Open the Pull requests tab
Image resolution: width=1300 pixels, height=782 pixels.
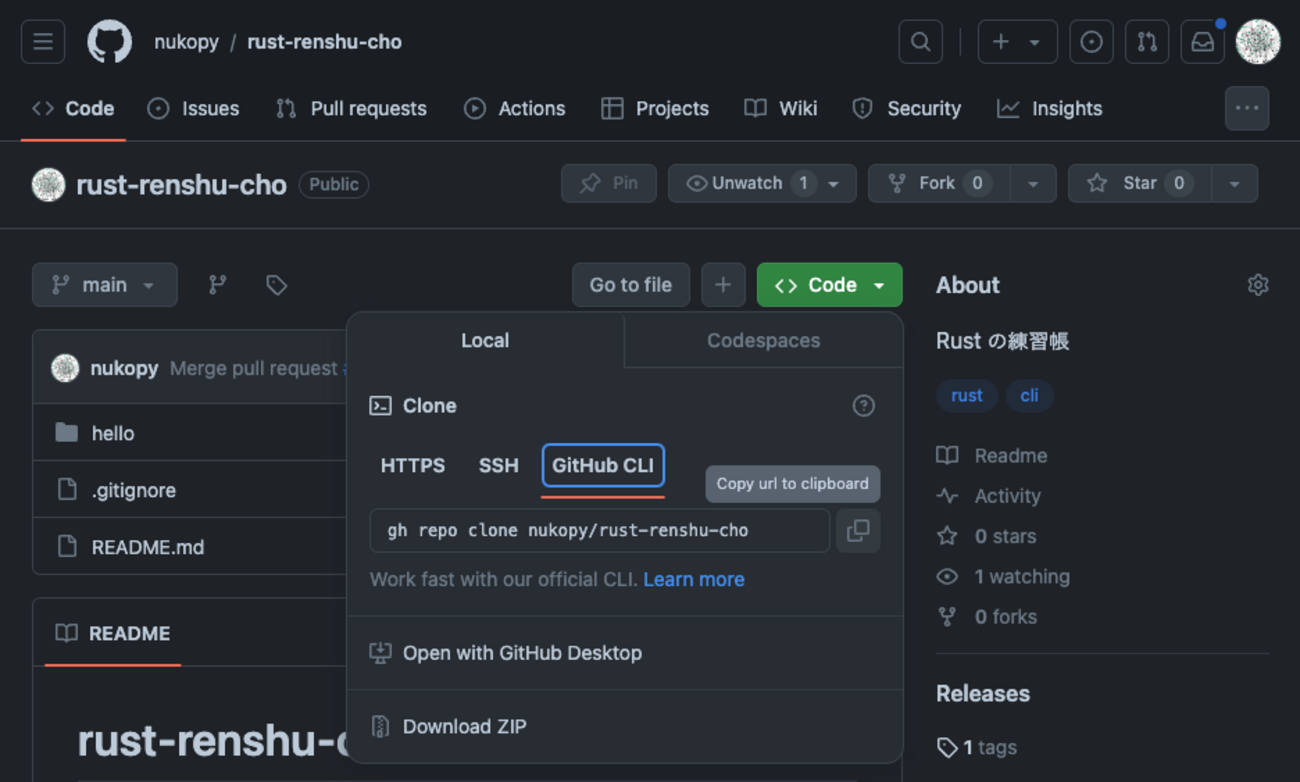click(351, 108)
